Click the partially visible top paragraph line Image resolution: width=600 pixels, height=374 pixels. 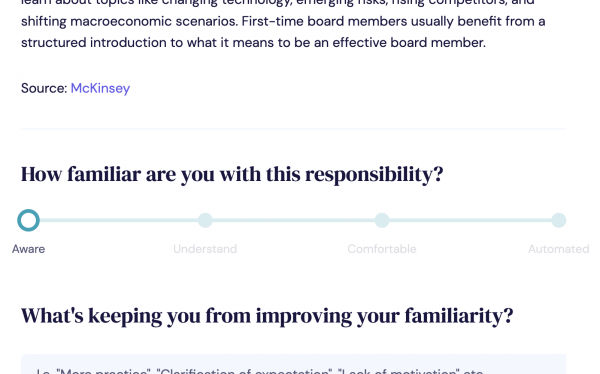tap(278, 3)
